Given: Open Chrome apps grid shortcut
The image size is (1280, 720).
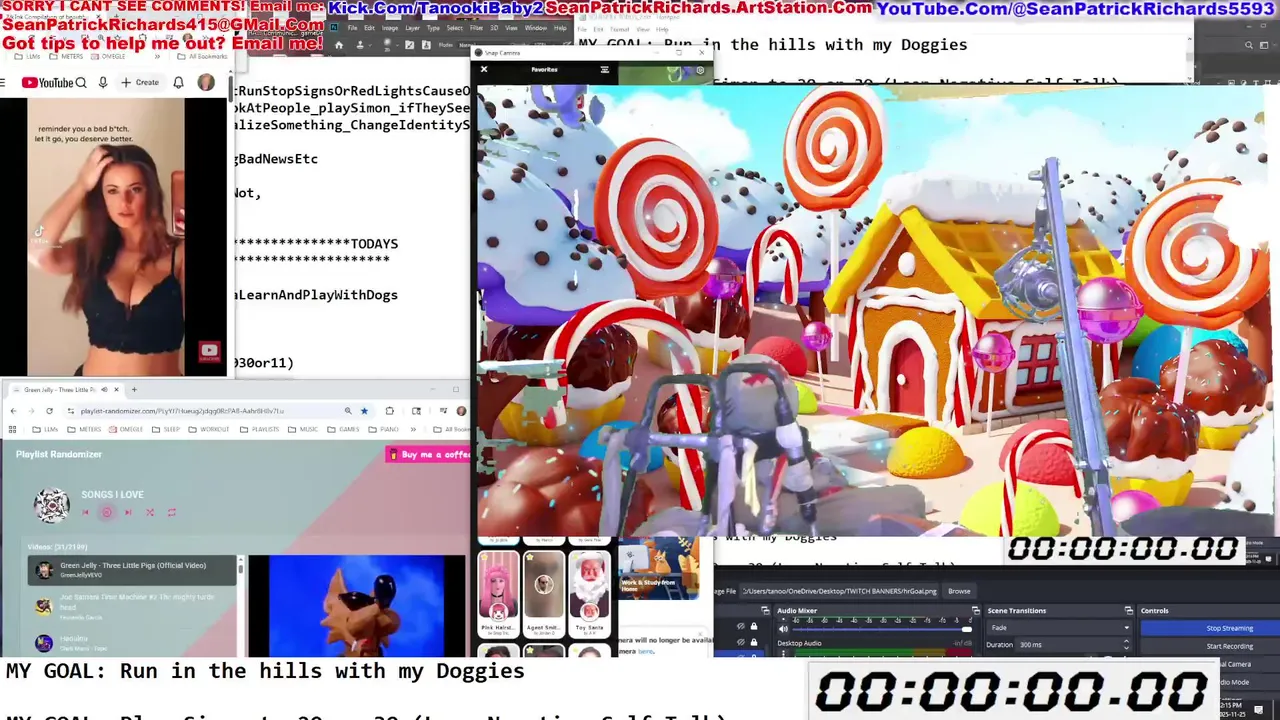Looking at the screenshot, I should pos(12,429).
